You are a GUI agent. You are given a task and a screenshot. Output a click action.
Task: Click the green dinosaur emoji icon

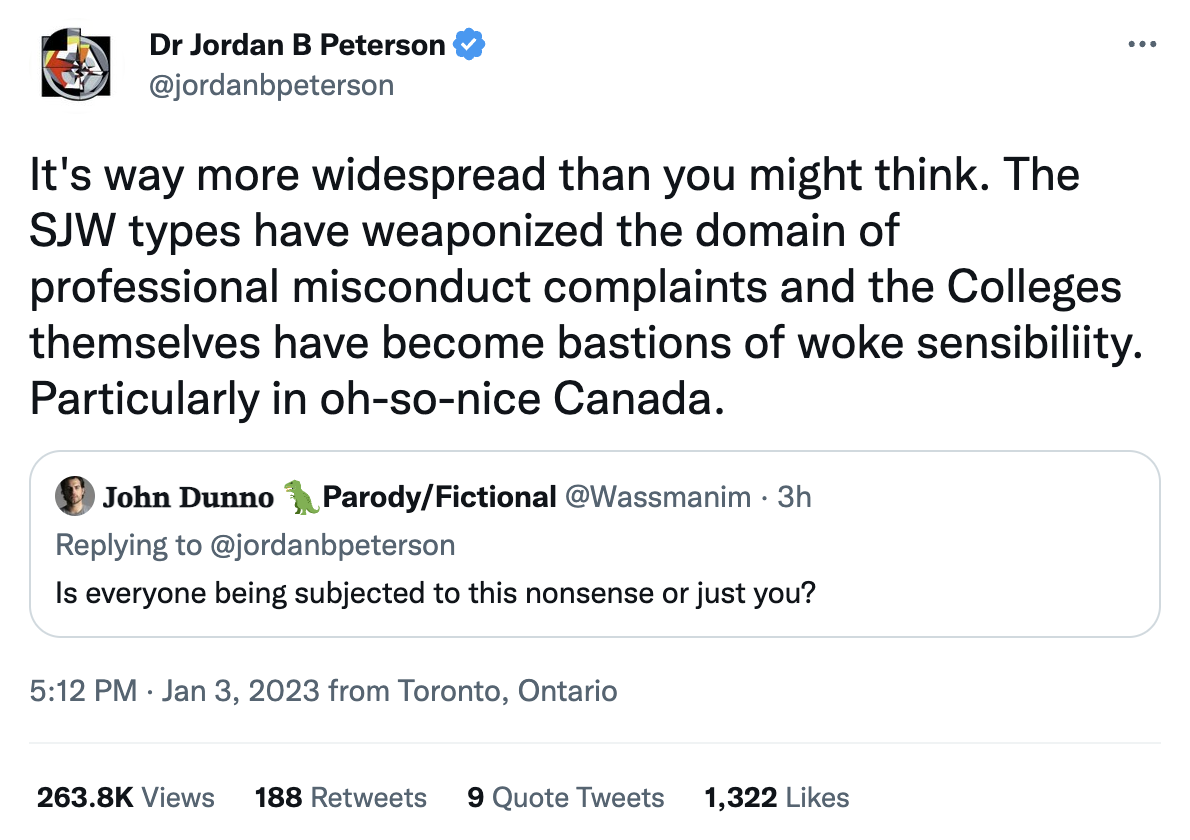click(x=301, y=497)
